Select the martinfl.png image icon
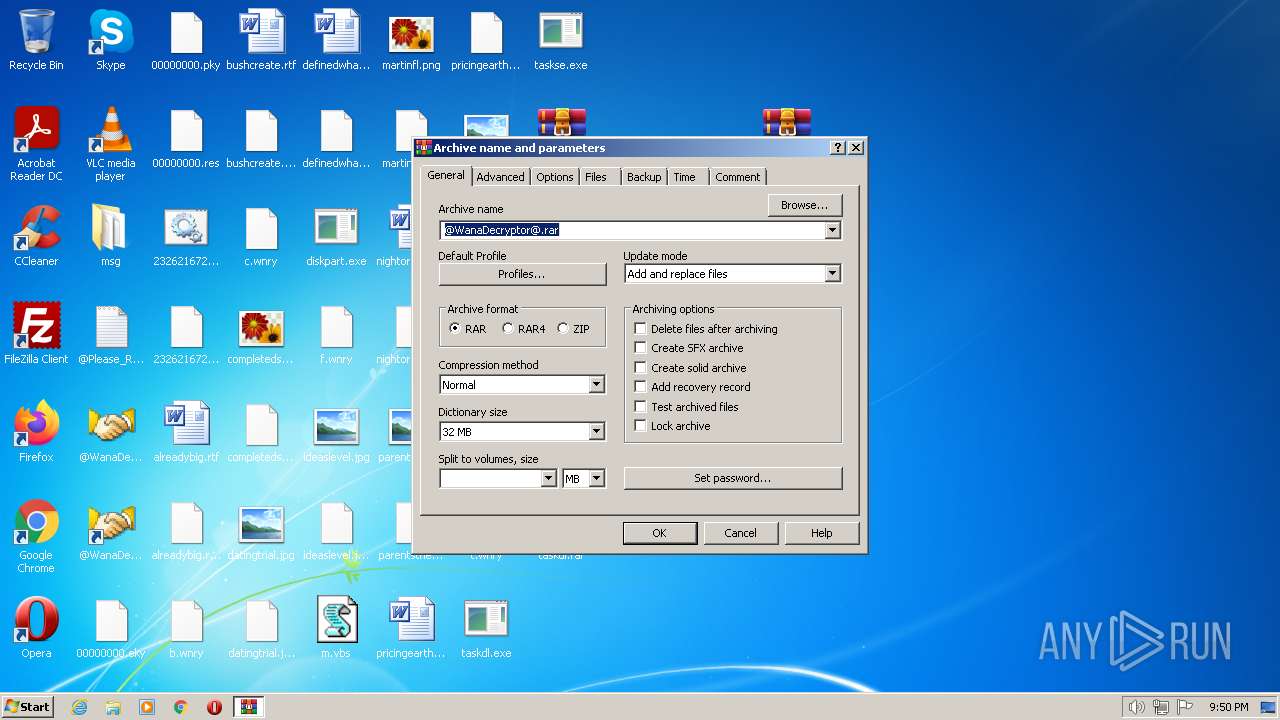 [411, 41]
